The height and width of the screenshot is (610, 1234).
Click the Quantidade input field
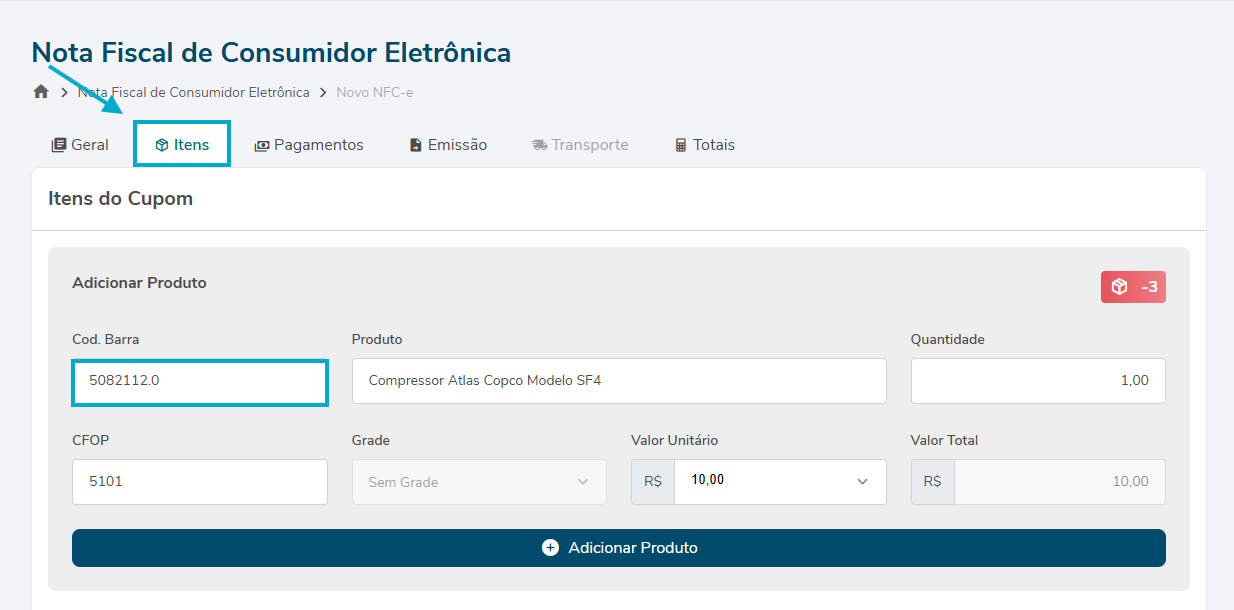[1037, 381]
